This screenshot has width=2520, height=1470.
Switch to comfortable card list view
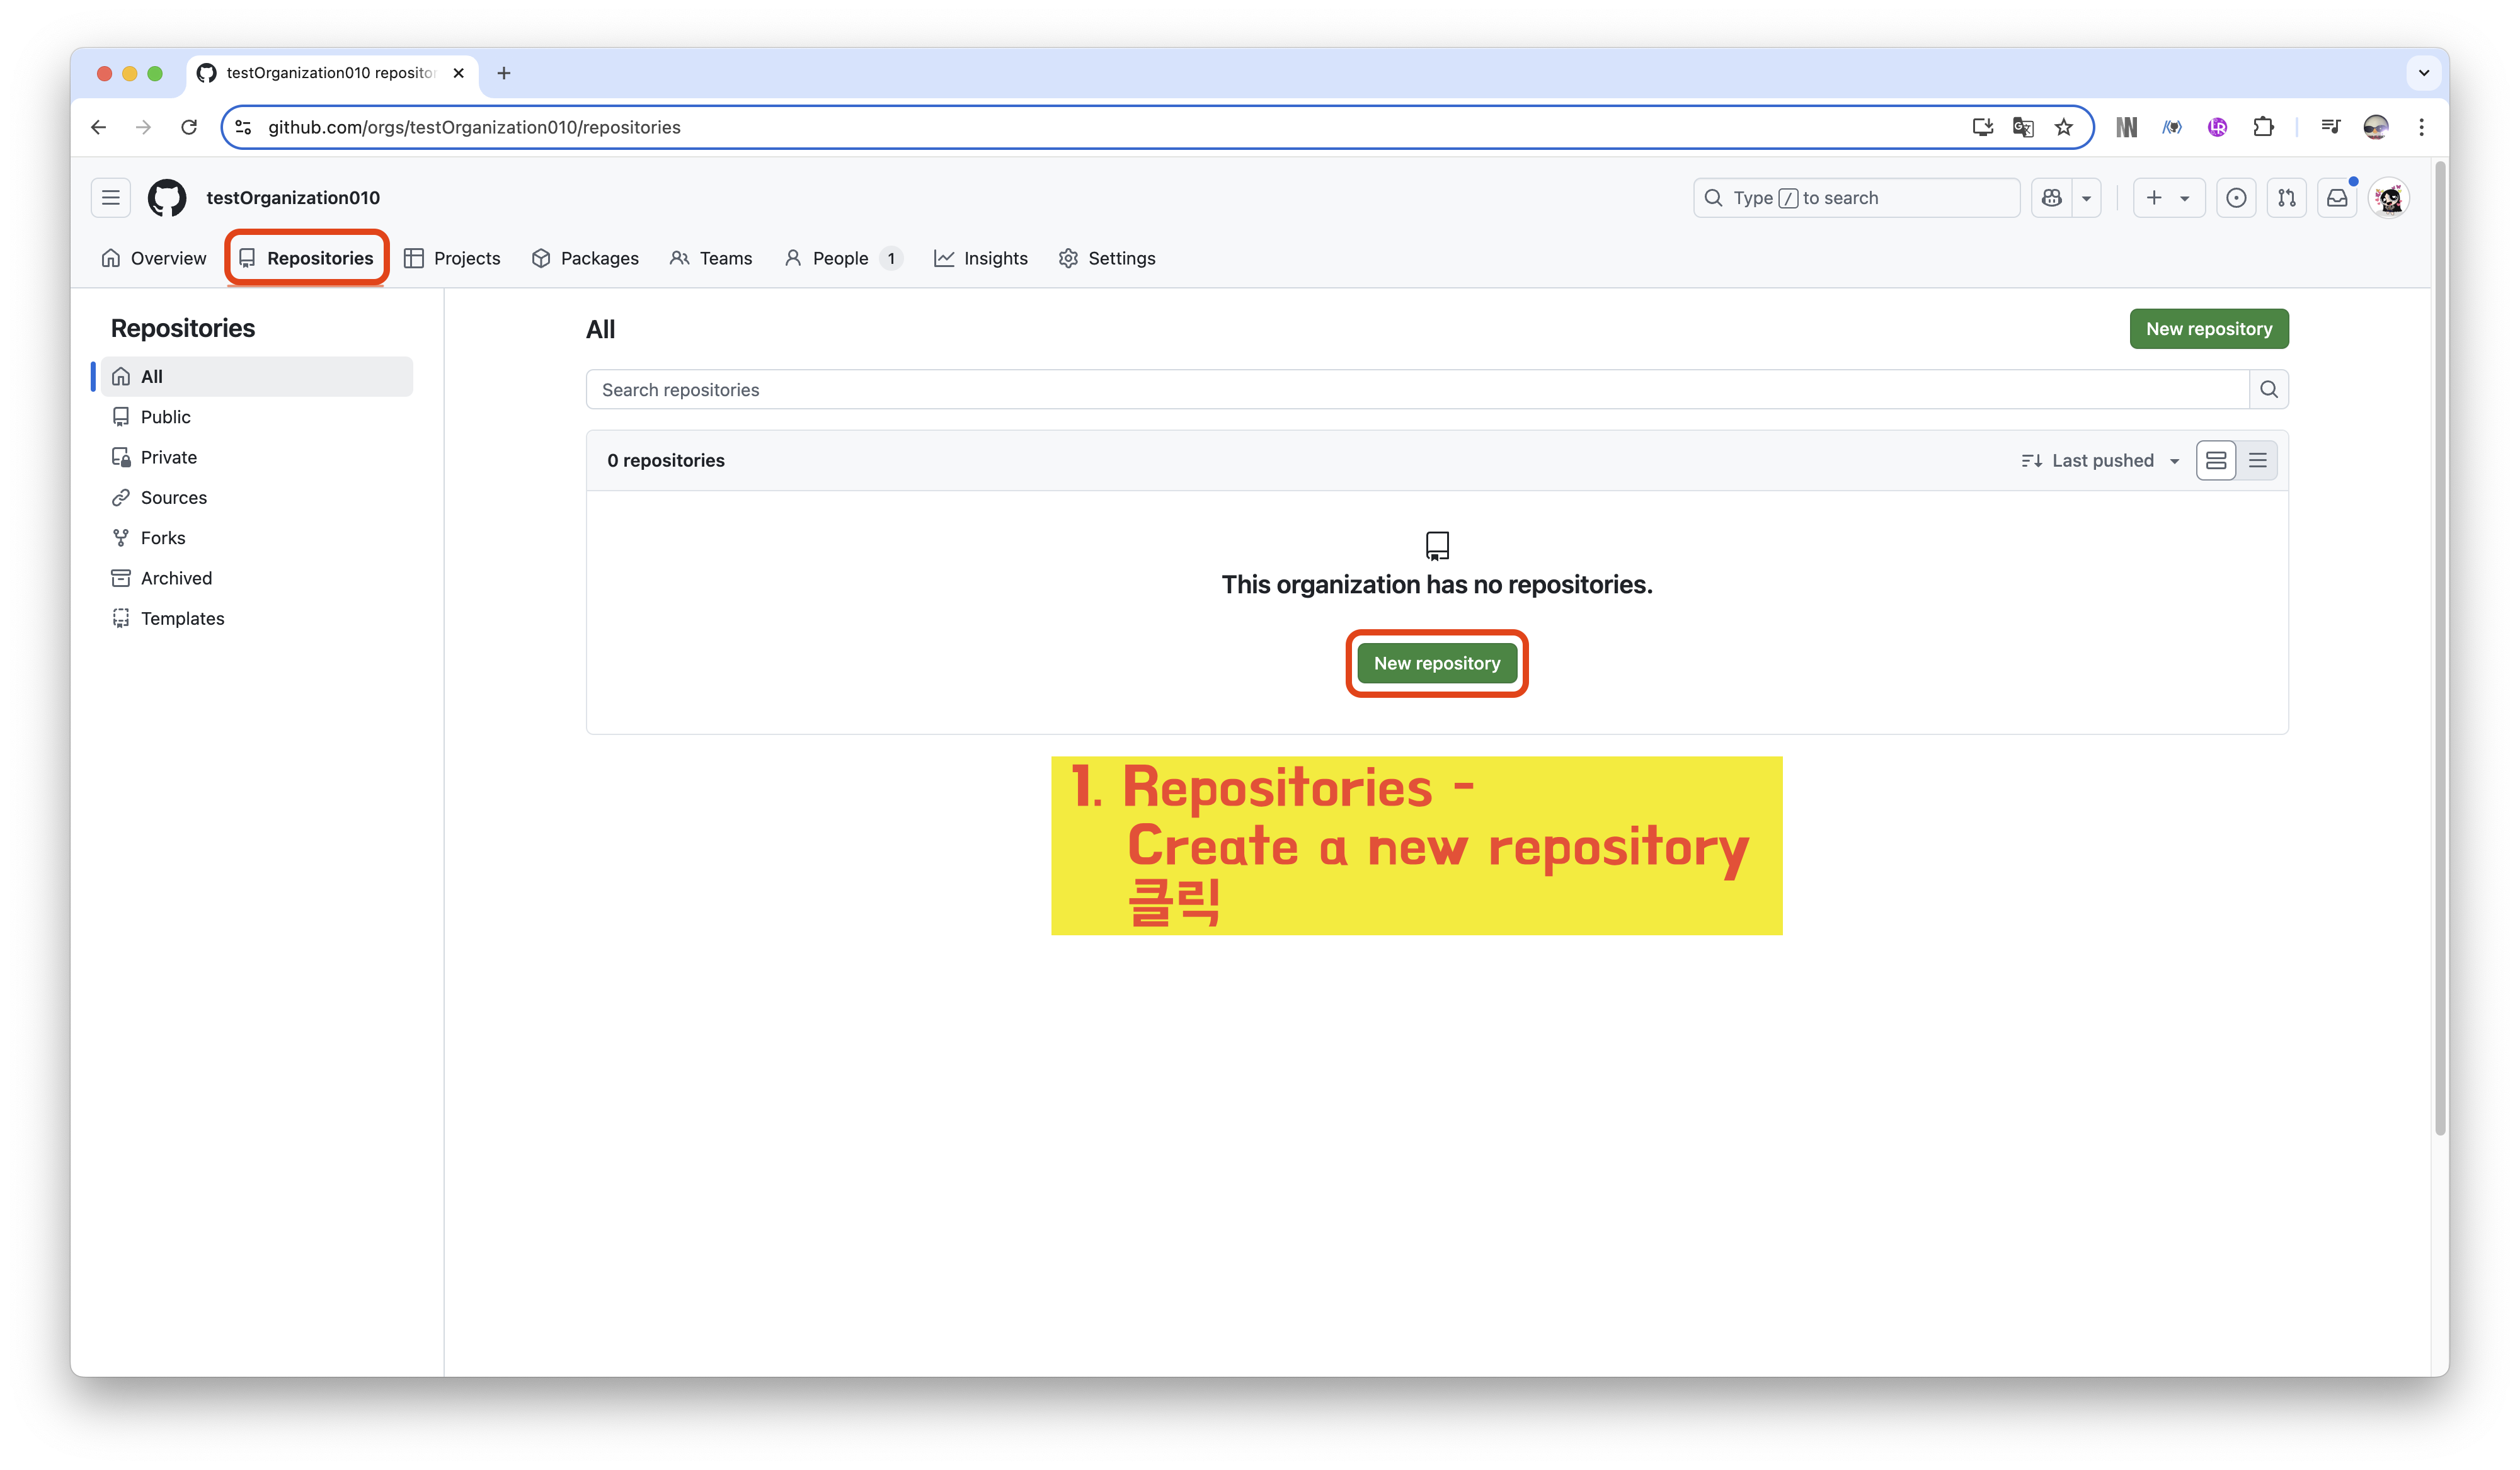[x=2216, y=461]
